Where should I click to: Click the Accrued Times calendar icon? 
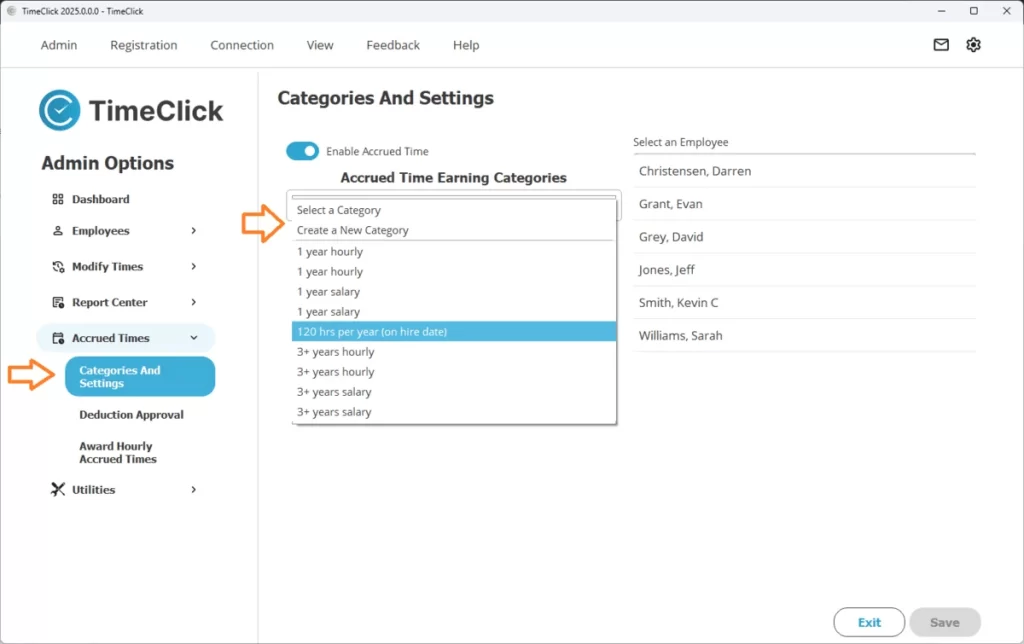click(x=58, y=338)
